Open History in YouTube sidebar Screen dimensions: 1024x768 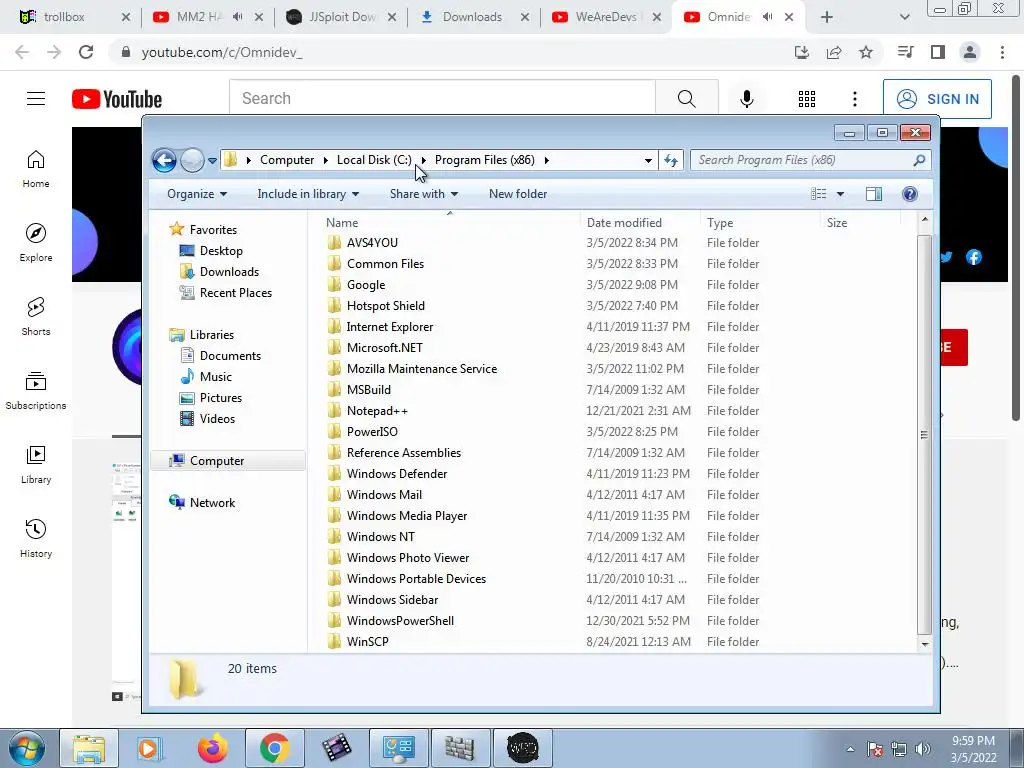pos(36,539)
